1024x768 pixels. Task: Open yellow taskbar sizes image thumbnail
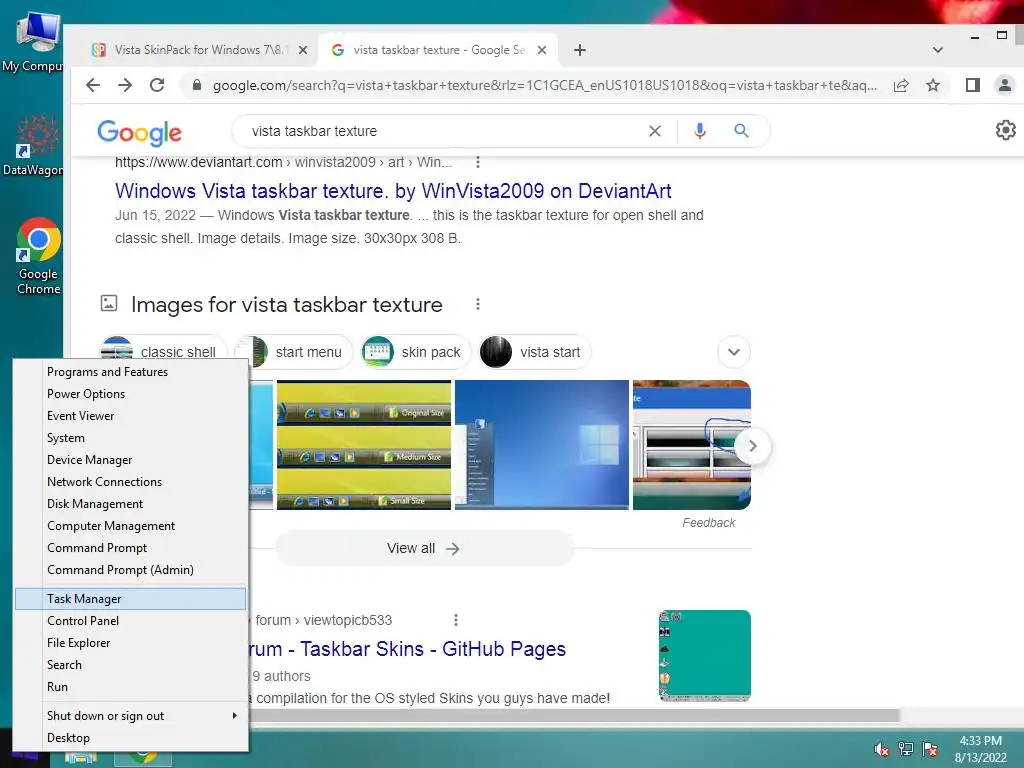pos(364,445)
